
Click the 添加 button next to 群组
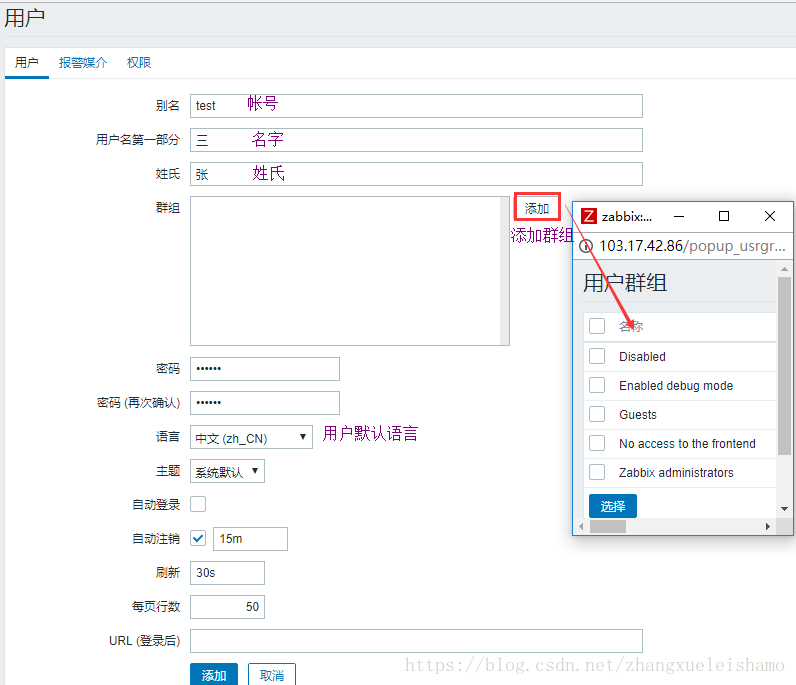pyautogui.click(x=537, y=208)
